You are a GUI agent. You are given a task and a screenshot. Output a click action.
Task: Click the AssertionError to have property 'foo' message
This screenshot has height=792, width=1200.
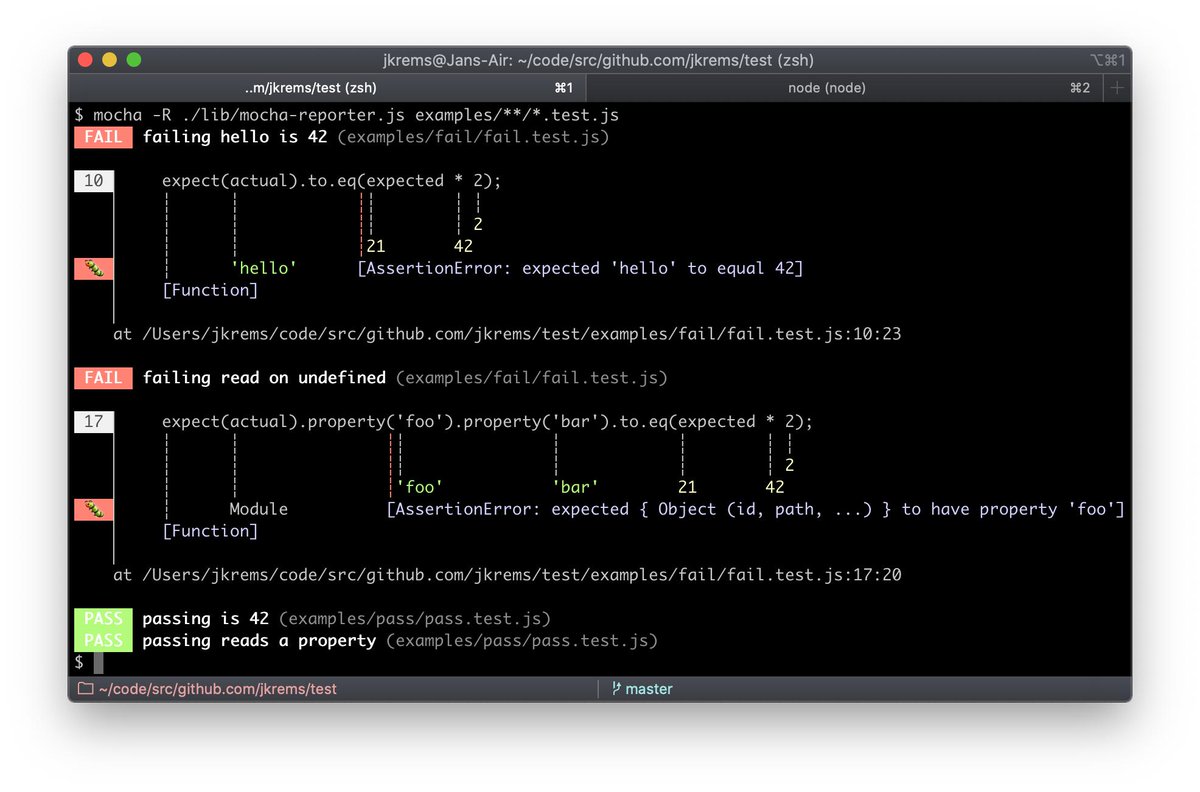756,510
